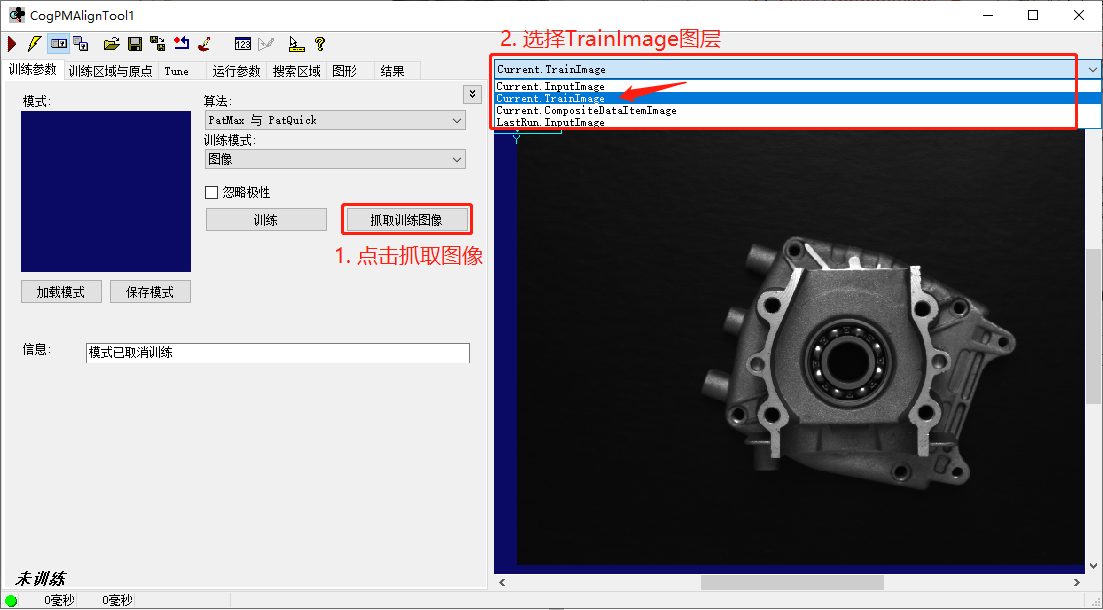
Task: Click the lightning run tool icon
Action: click(x=33, y=43)
